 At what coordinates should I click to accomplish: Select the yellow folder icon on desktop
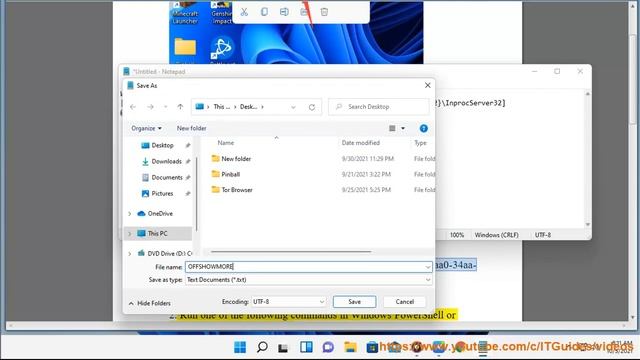(x=185, y=47)
